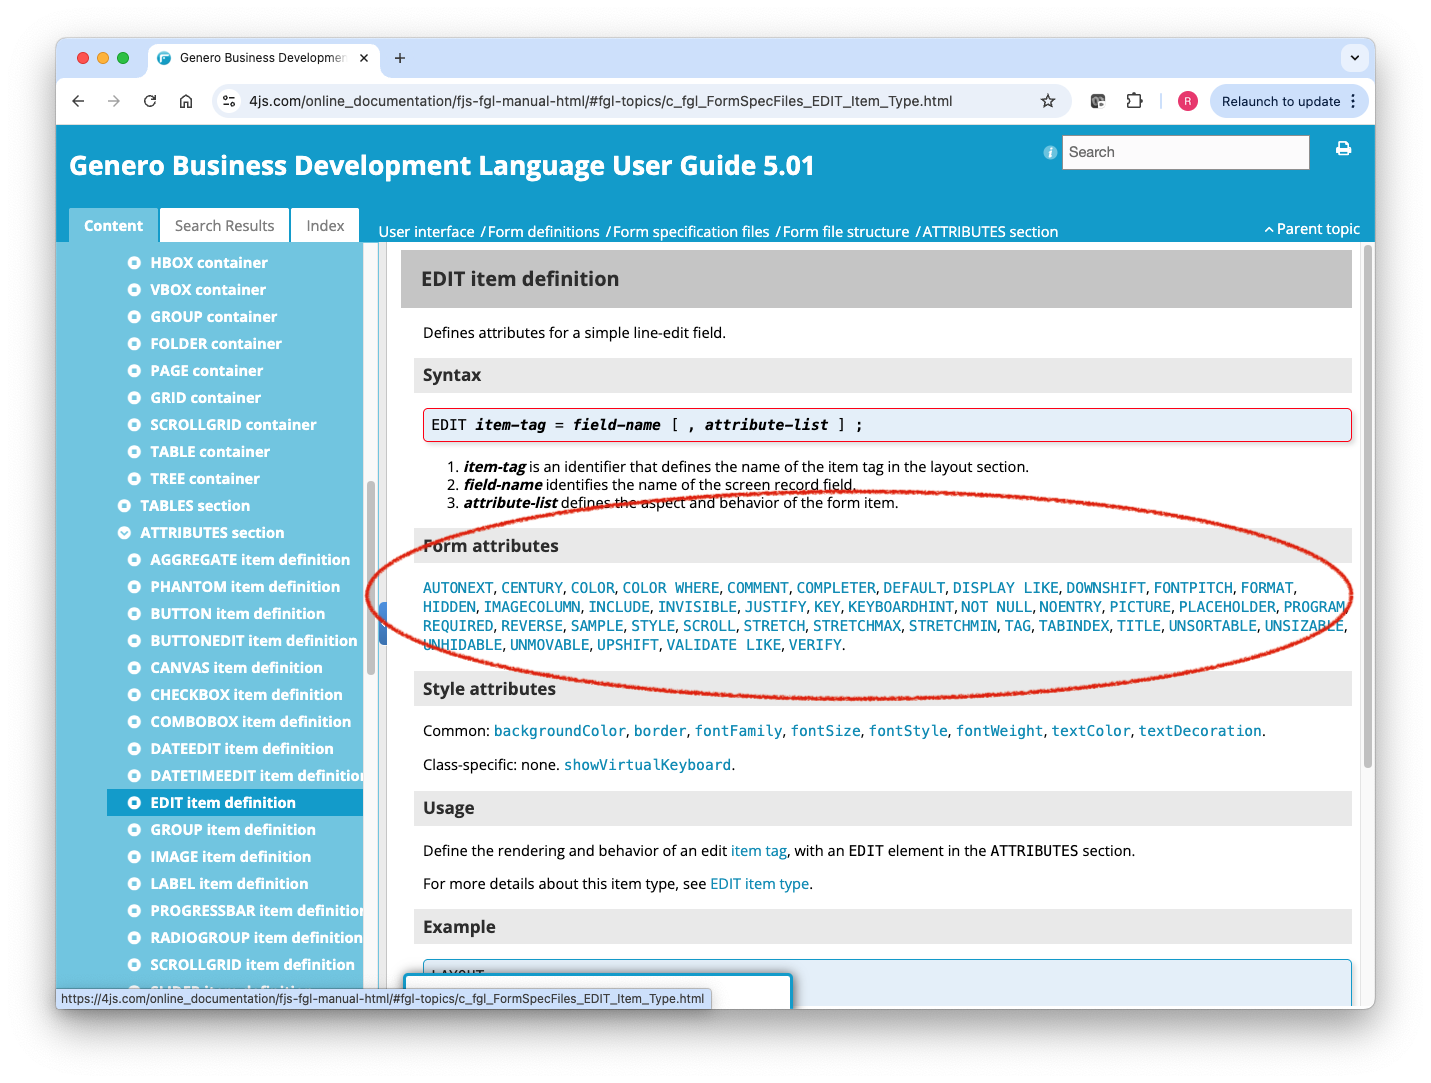
Task: Open COMBOBOX item definition topic
Action: pos(251,722)
